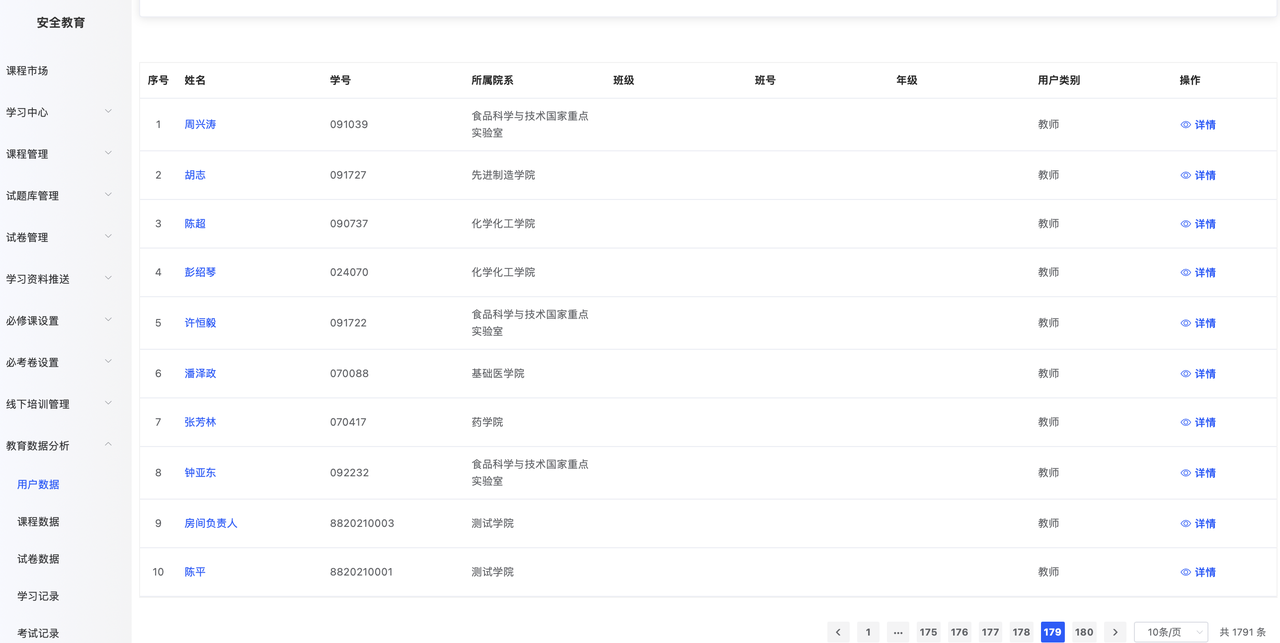Click the eye icon in 陈平's row
Image resolution: width=1280 pixels, height=643 pixels.
(1185, 573)
